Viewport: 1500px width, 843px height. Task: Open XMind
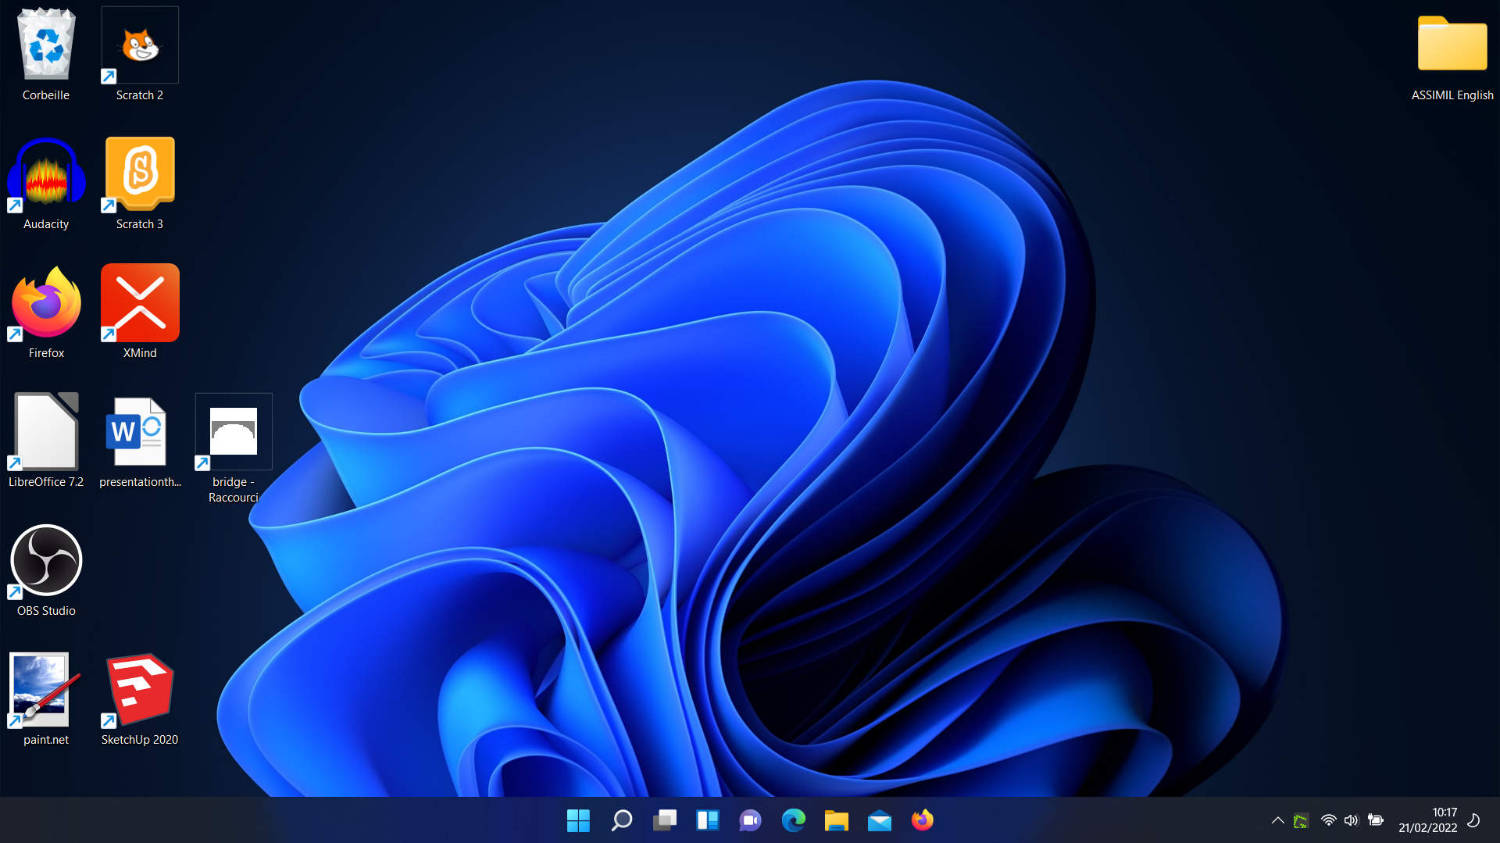click(139, 302)
